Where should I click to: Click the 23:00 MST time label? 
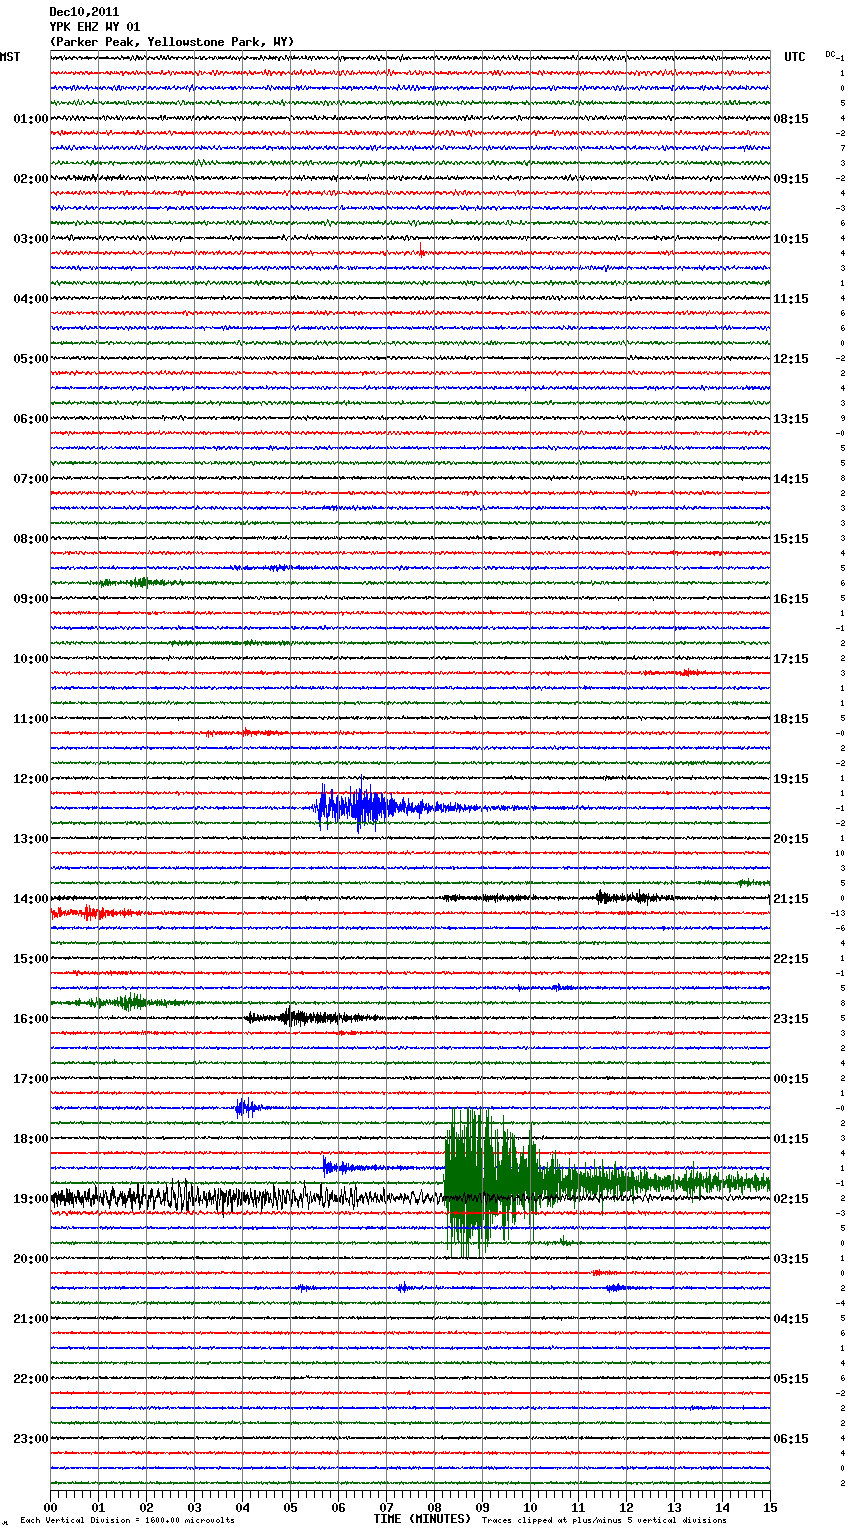click(x=31, y=1439)
